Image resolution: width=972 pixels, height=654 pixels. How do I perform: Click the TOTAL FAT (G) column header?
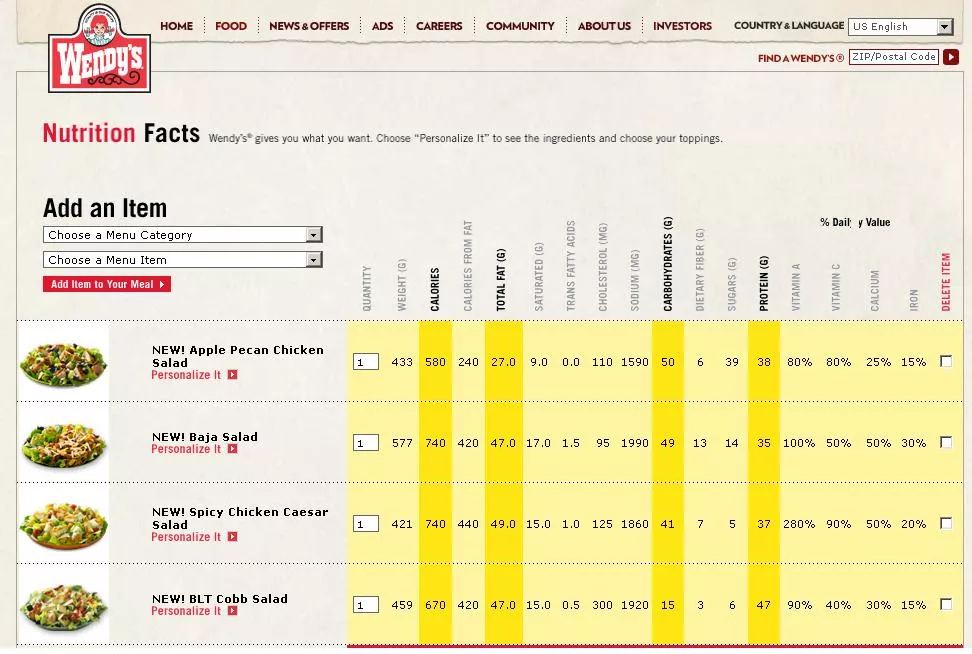pos(501,280)
